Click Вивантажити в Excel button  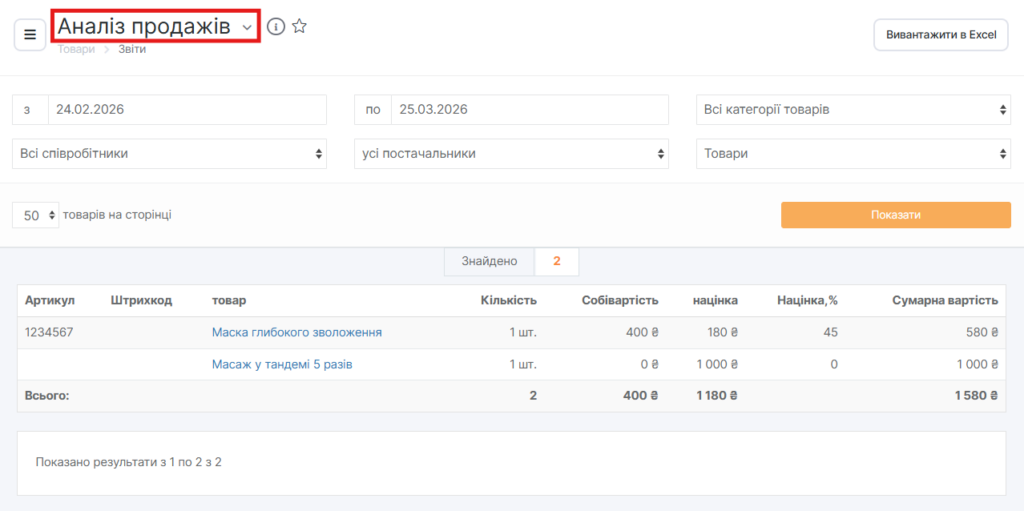click(x=940, y=34)
